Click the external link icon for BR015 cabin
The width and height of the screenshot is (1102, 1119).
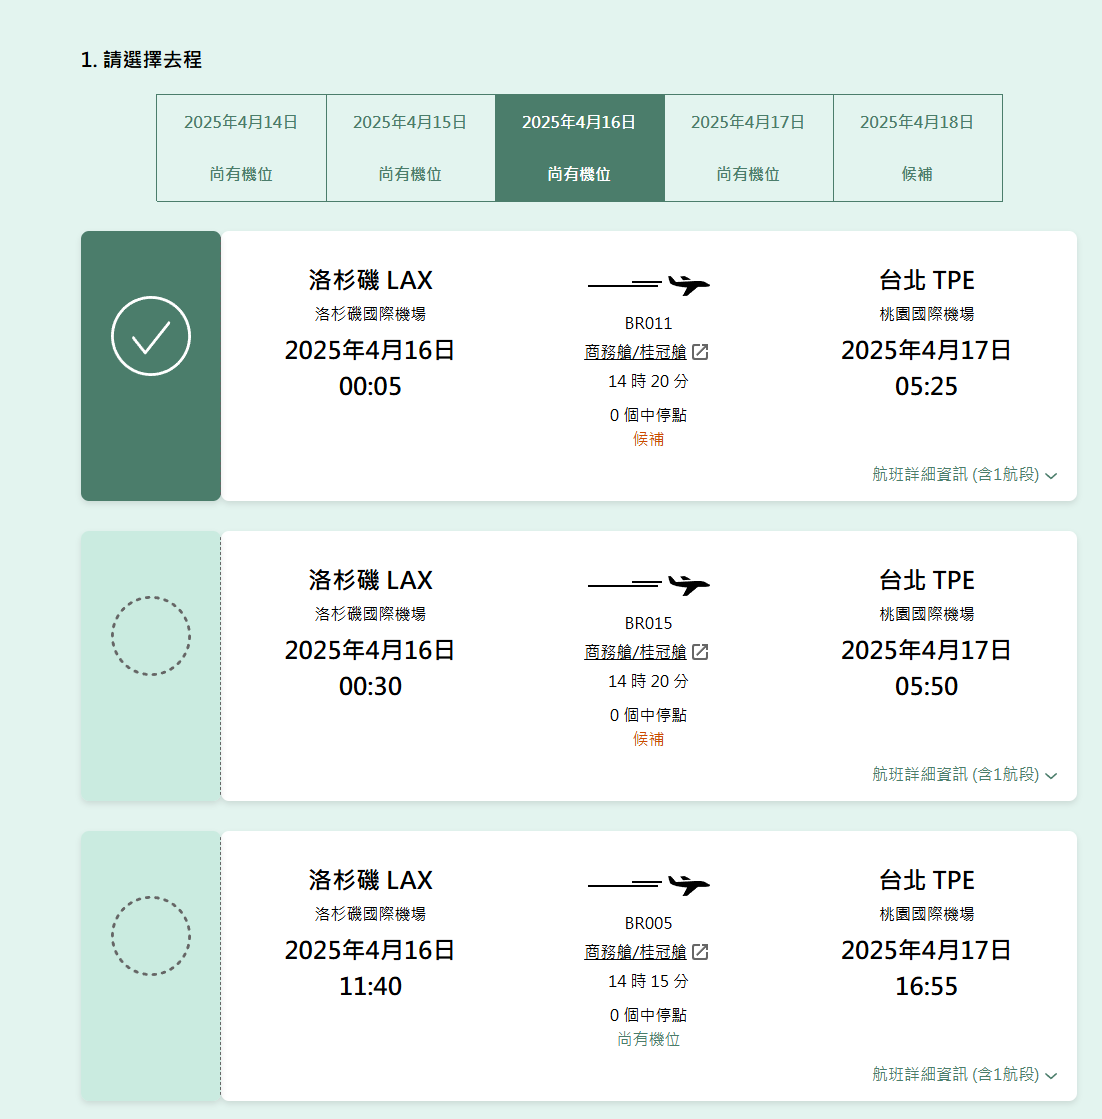[x=700, y=652]
